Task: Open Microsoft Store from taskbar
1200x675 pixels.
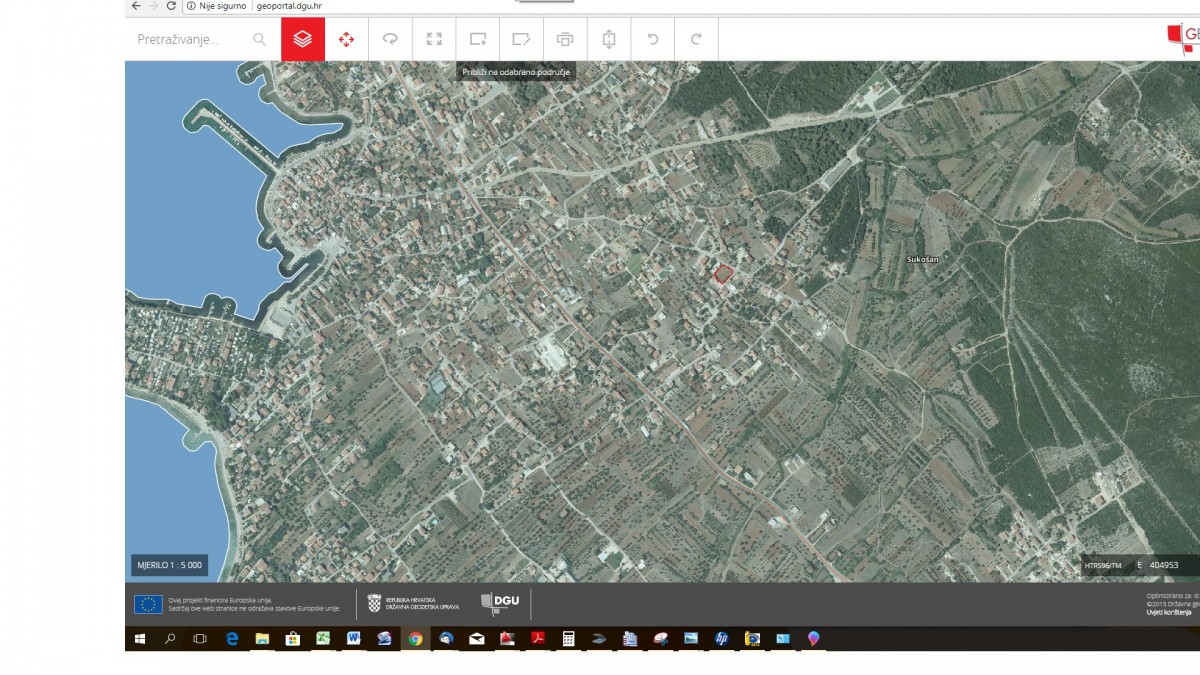Action: (293, 638)
